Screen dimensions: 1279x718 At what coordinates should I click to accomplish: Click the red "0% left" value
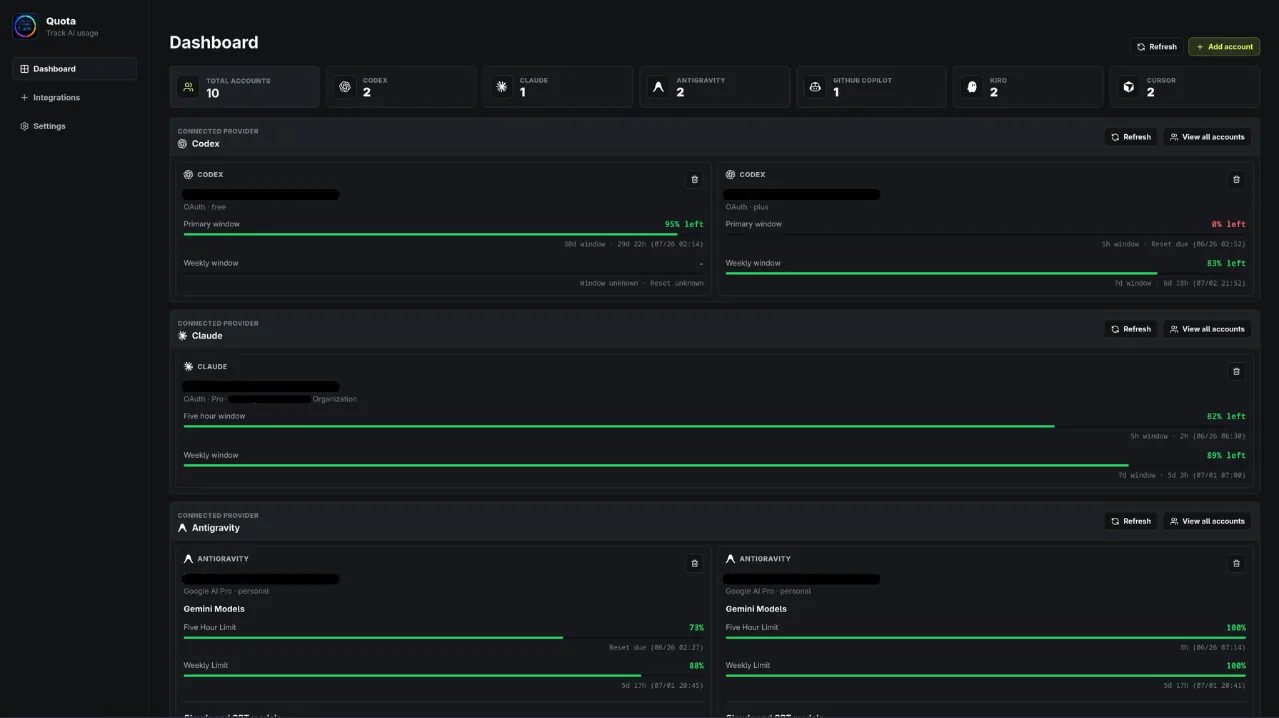click(1228, 224)
